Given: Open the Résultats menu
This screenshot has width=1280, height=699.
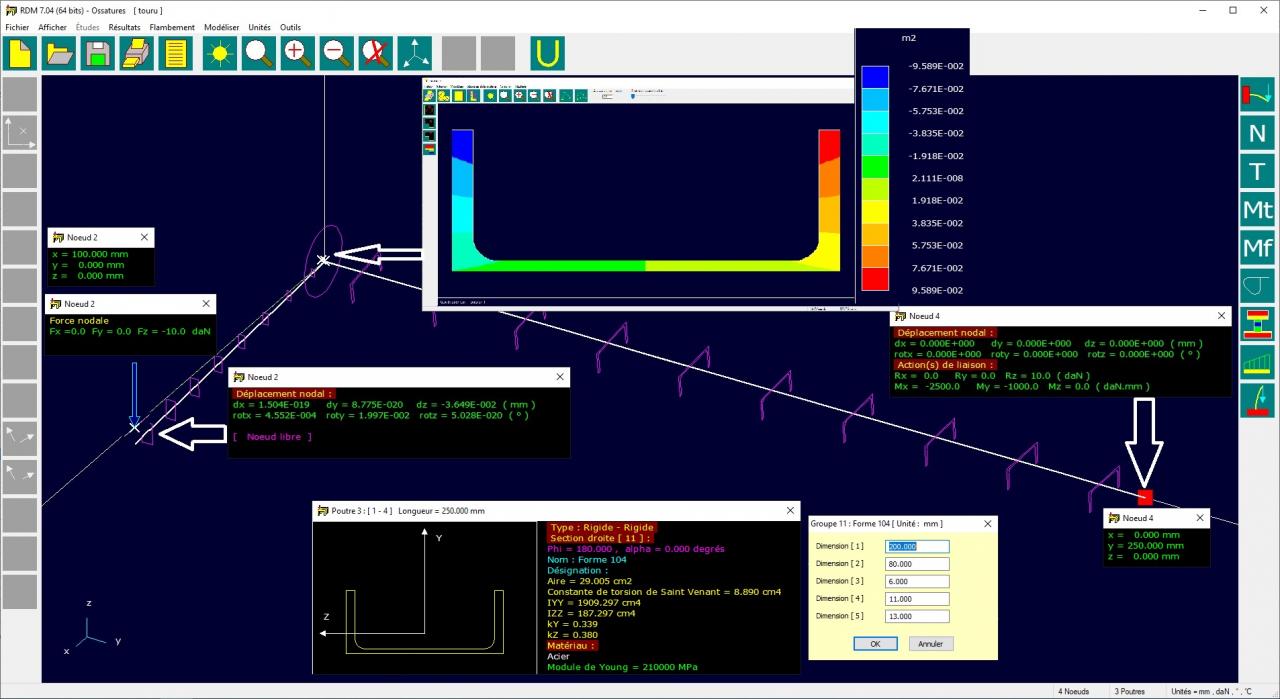Looking at the screenshot, I should click(124, 27).
